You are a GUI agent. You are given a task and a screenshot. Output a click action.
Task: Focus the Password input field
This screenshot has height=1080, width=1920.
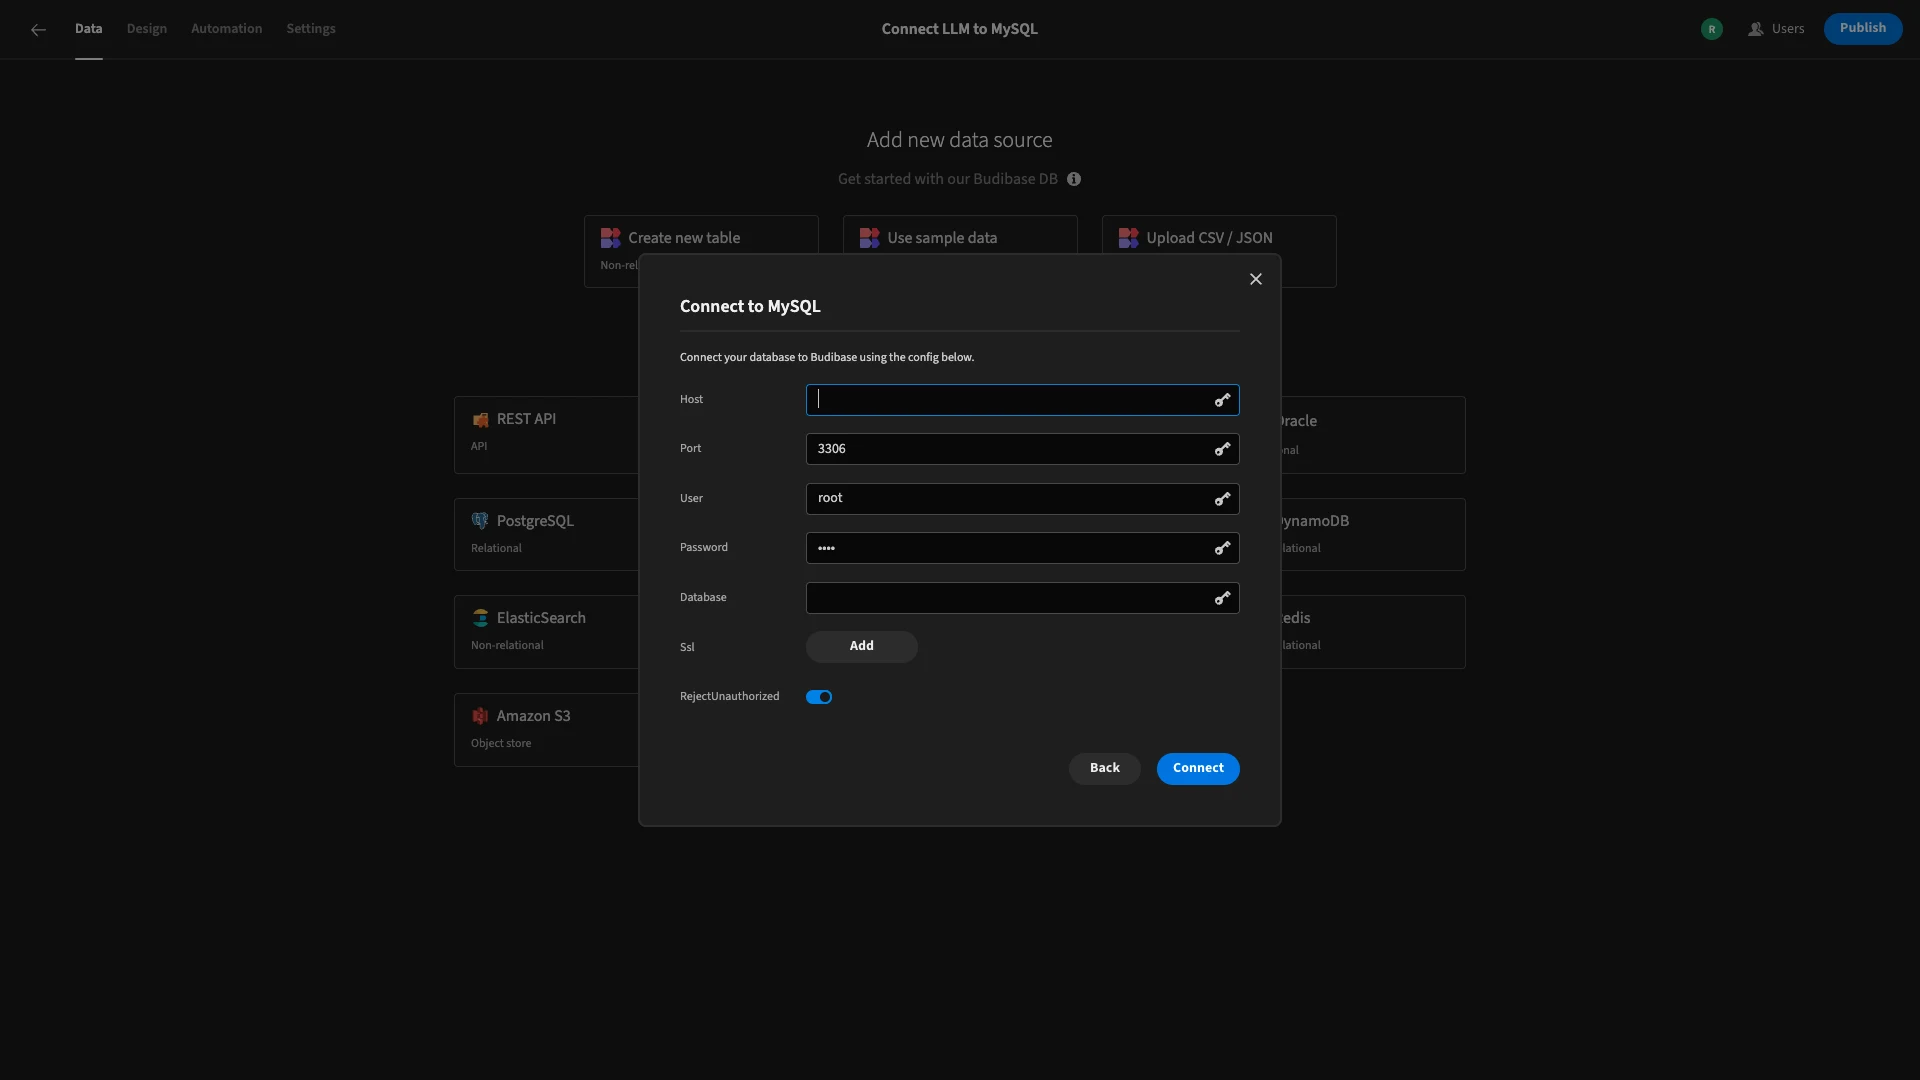pyautogui.click(x=1022, y=548)
